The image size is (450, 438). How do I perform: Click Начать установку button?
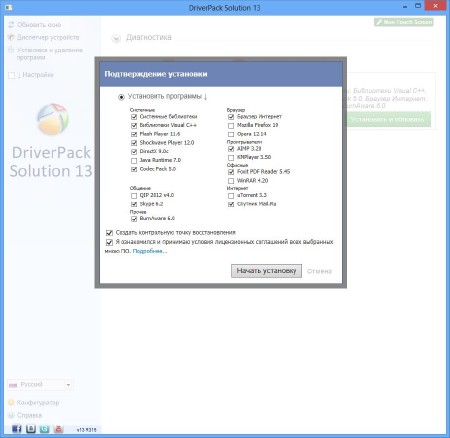(x=266, y=271)
